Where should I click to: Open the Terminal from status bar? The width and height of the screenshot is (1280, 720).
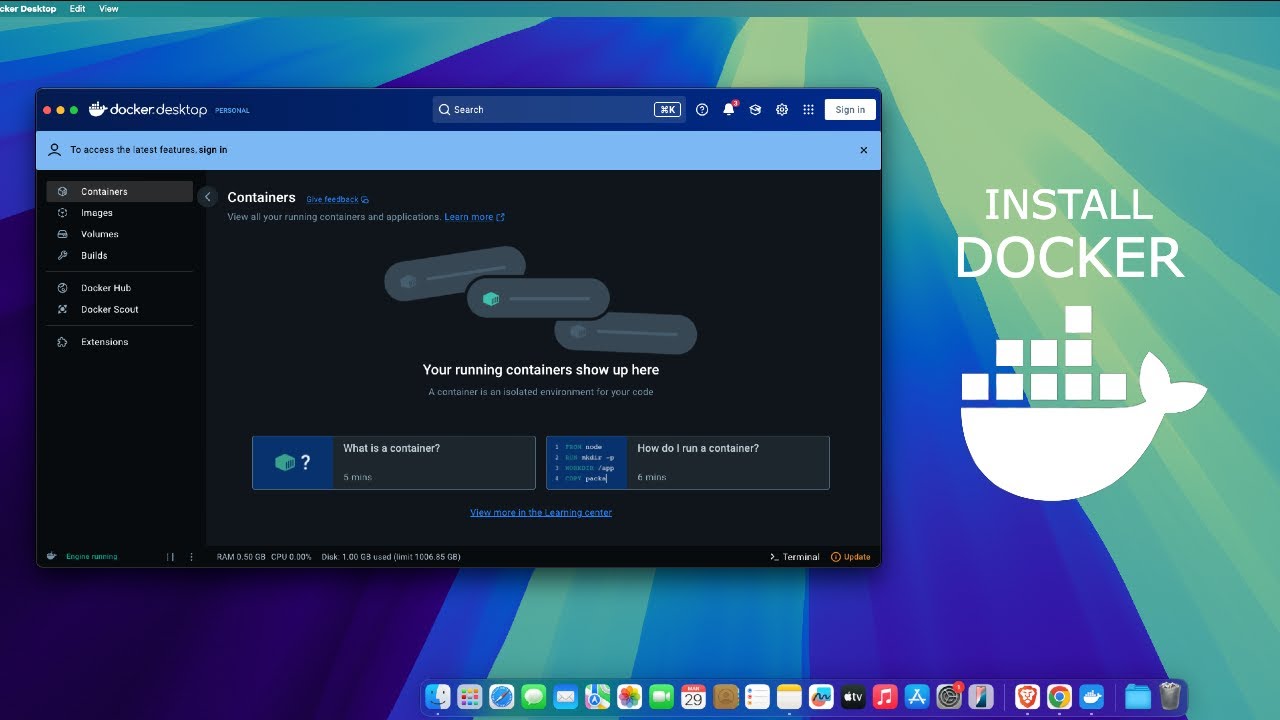(795, 557)
